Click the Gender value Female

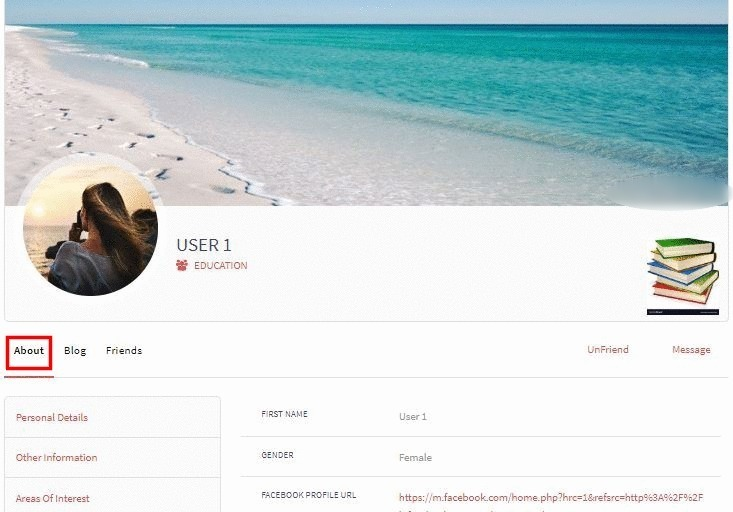tap(415, 457)
